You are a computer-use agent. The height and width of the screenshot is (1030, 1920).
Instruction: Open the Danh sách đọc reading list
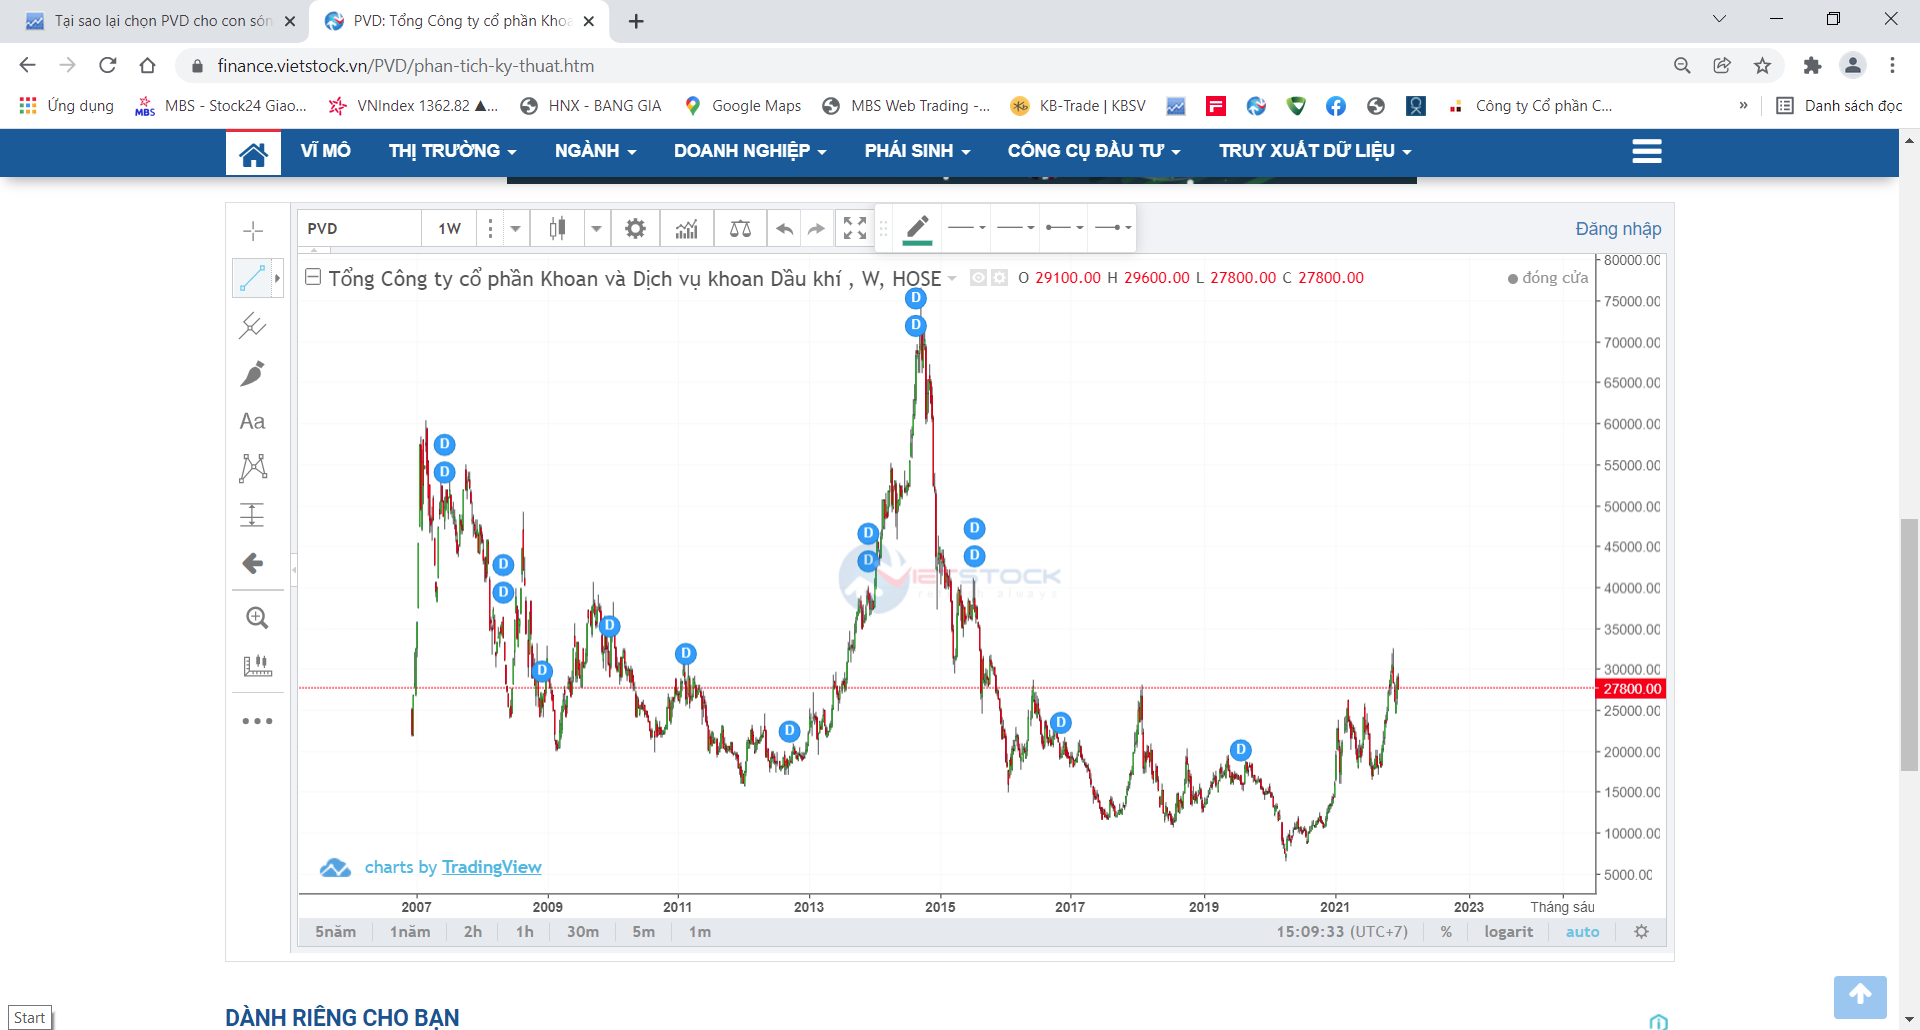[1839, 106]
